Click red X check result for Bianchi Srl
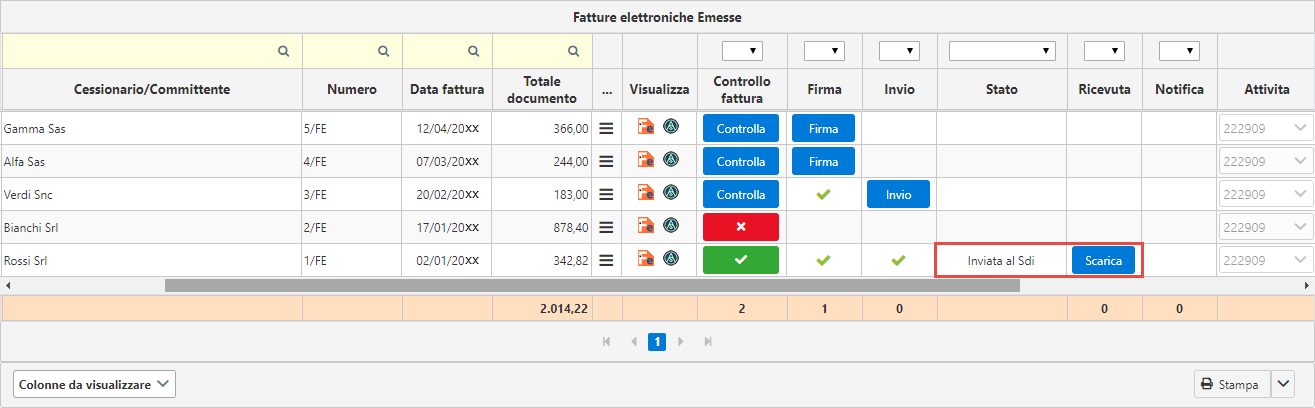The height and width of the screenshot is (408, 1315). pos(741,227)
